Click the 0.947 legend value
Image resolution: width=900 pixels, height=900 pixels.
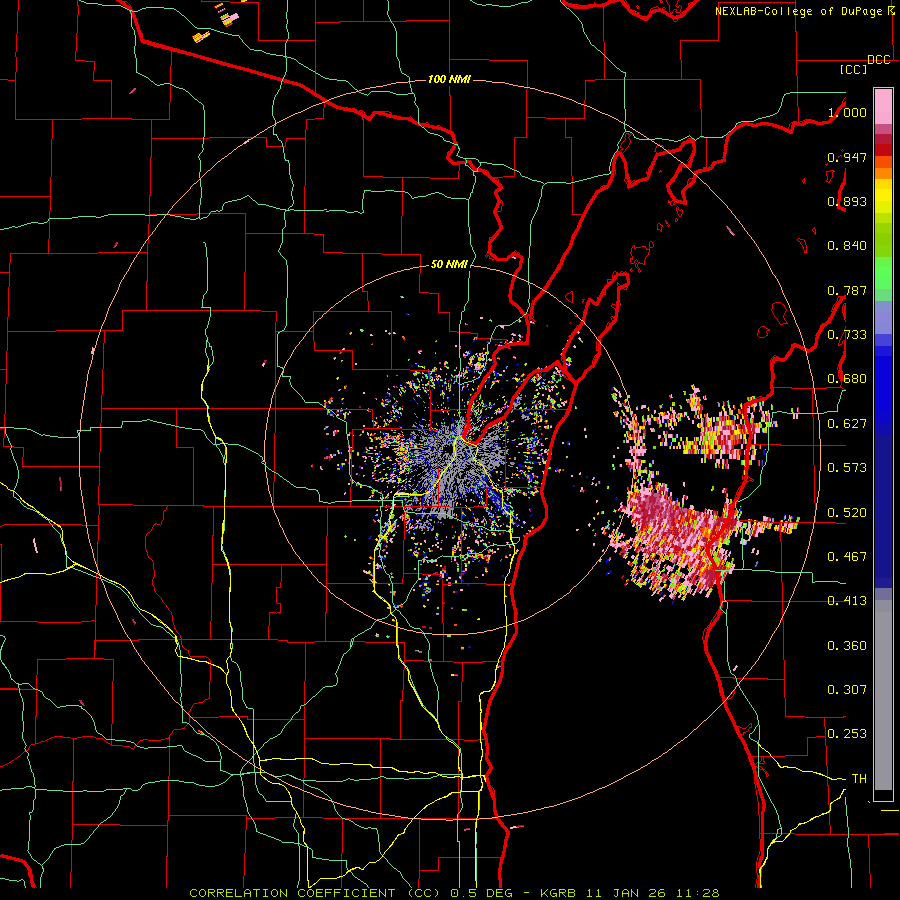tap(847, 157)
